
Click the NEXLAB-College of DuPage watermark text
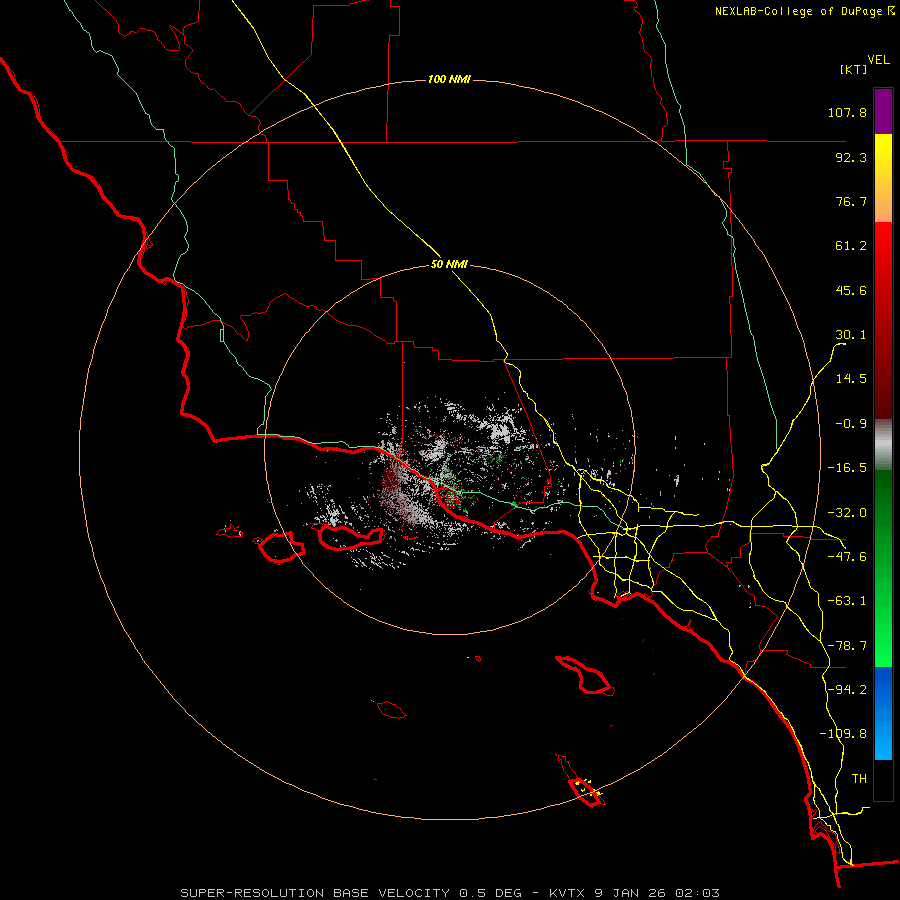click(x=805, y=11)
